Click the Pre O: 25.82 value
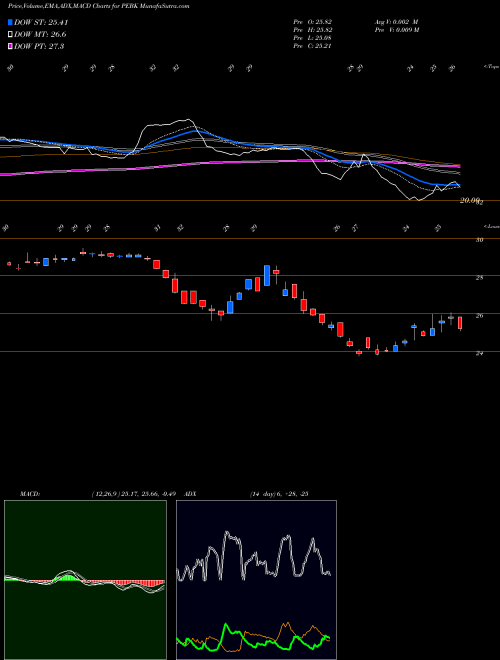The width and height of the screenshot is (500, 660). coord(314,22)
